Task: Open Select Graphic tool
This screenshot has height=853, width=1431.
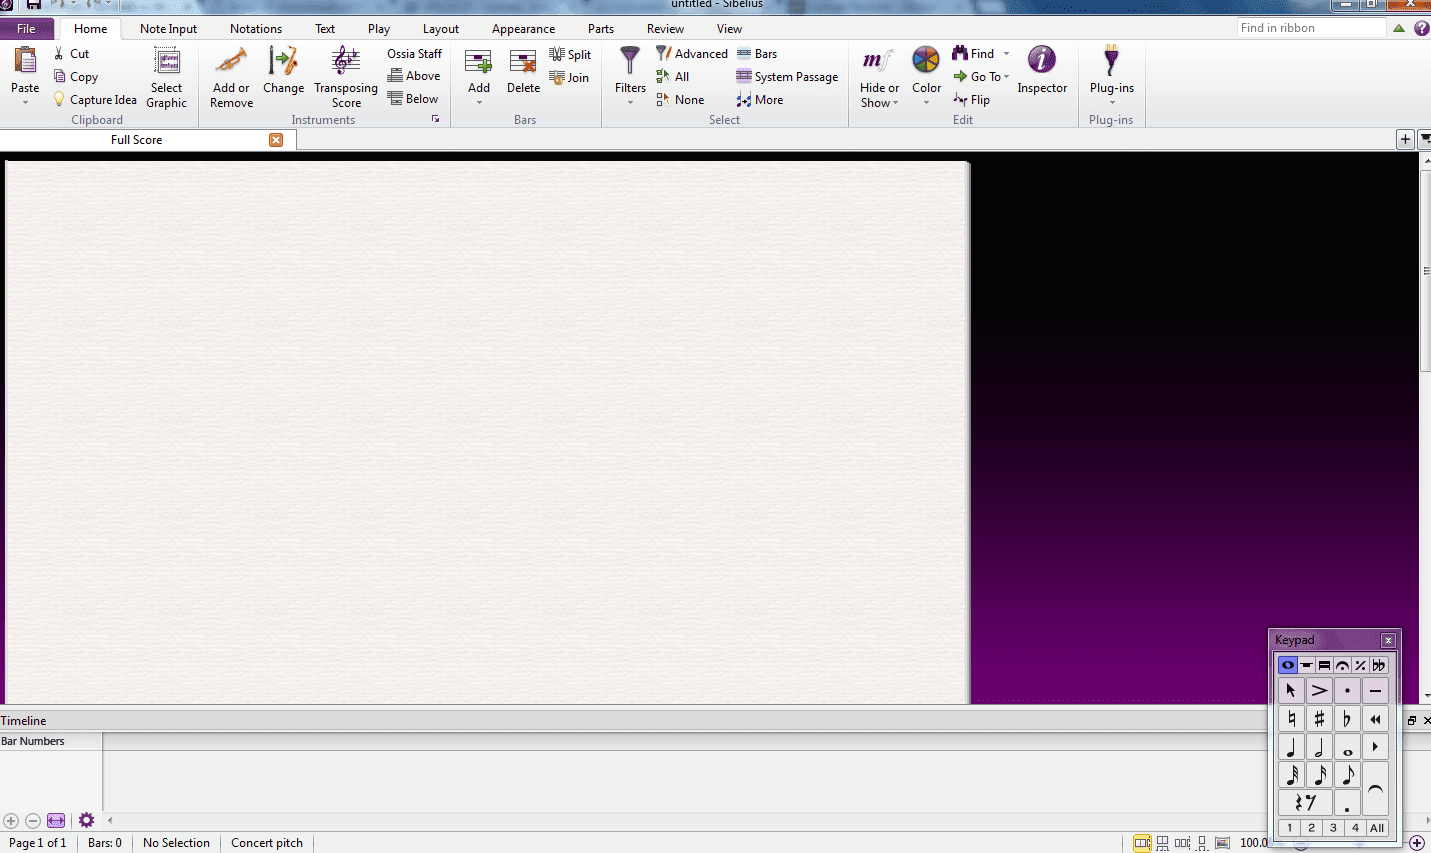Action: (x=167, y=77)
